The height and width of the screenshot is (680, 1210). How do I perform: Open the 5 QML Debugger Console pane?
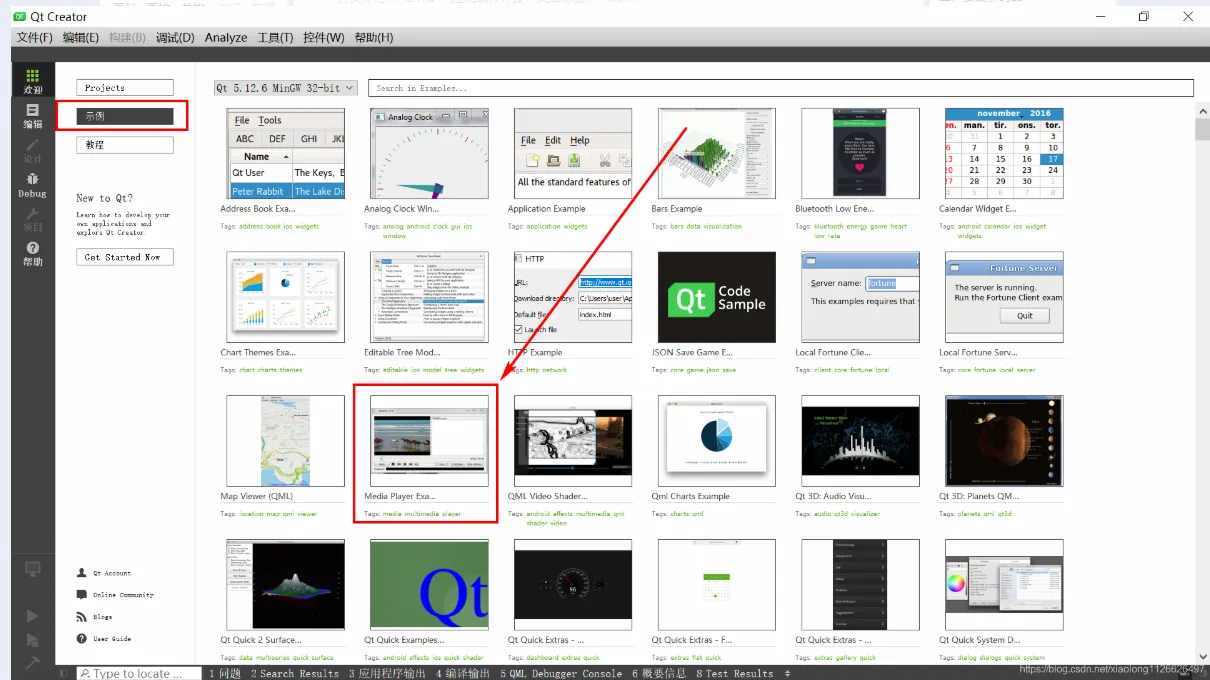[561, 673]
